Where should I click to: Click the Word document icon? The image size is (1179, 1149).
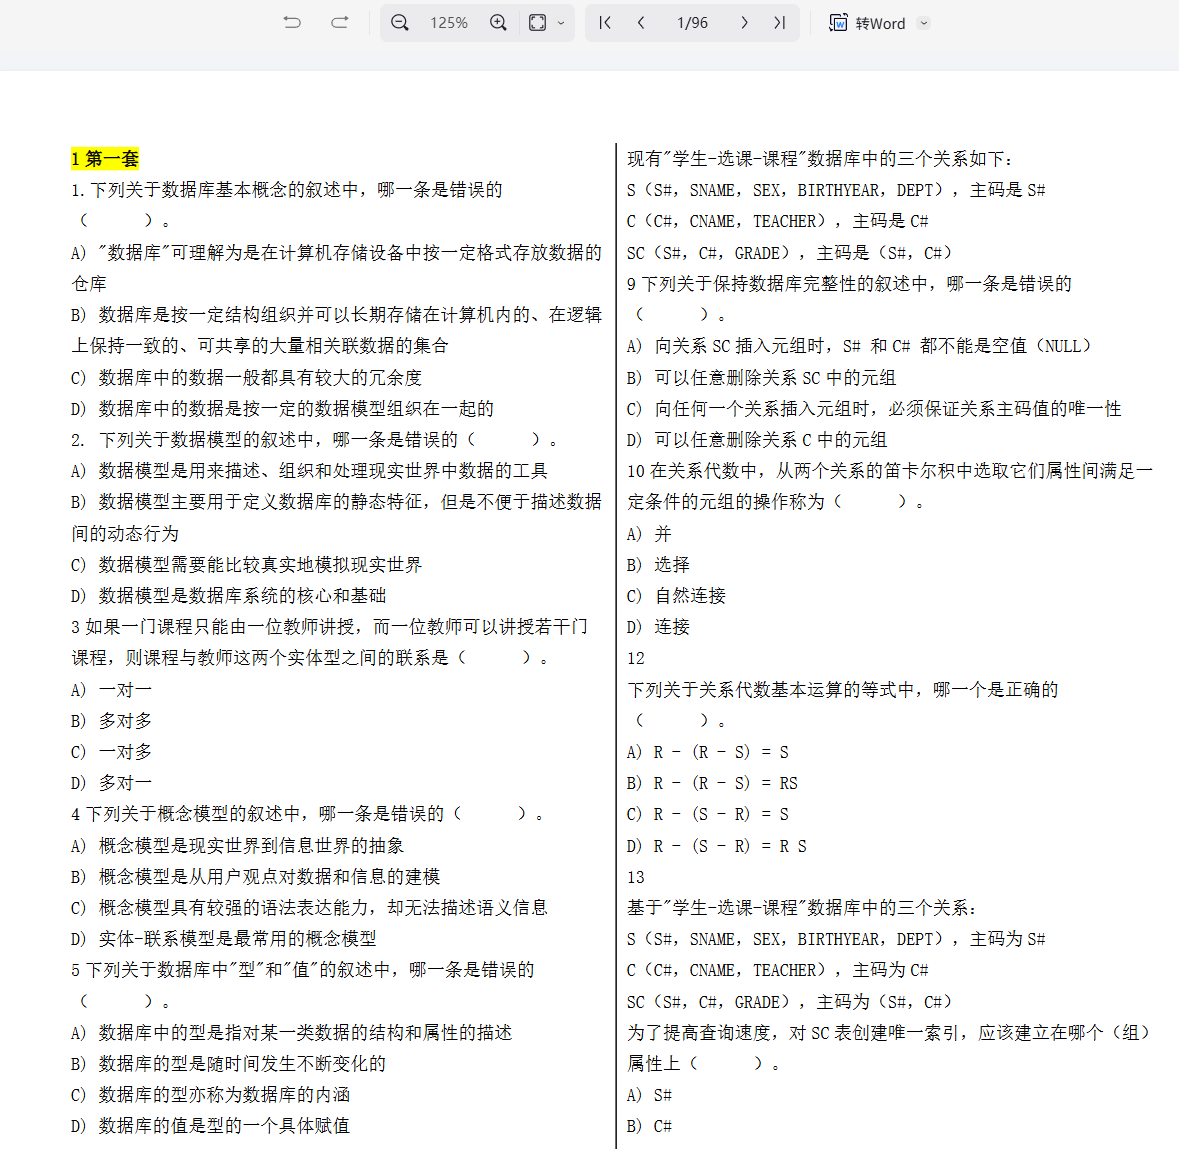[838, 23]
